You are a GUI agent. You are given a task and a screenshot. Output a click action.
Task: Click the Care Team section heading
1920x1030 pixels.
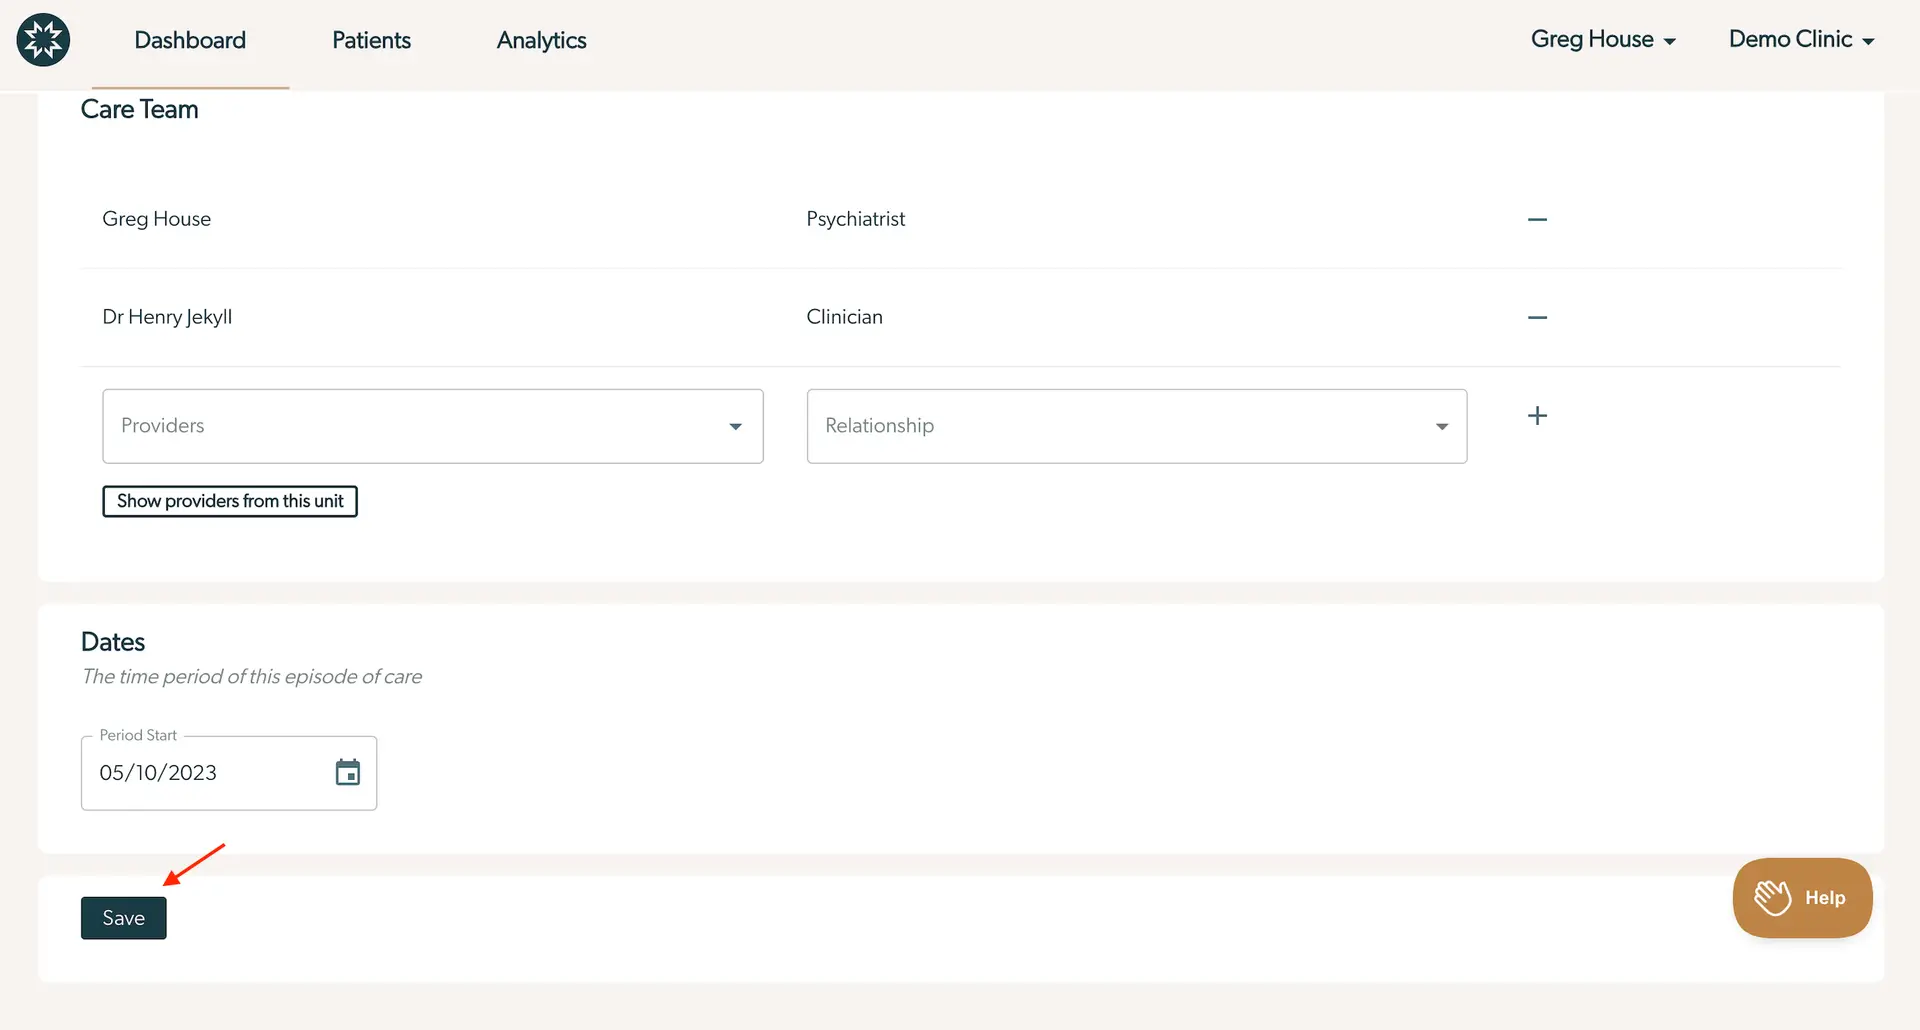point(139,109)
